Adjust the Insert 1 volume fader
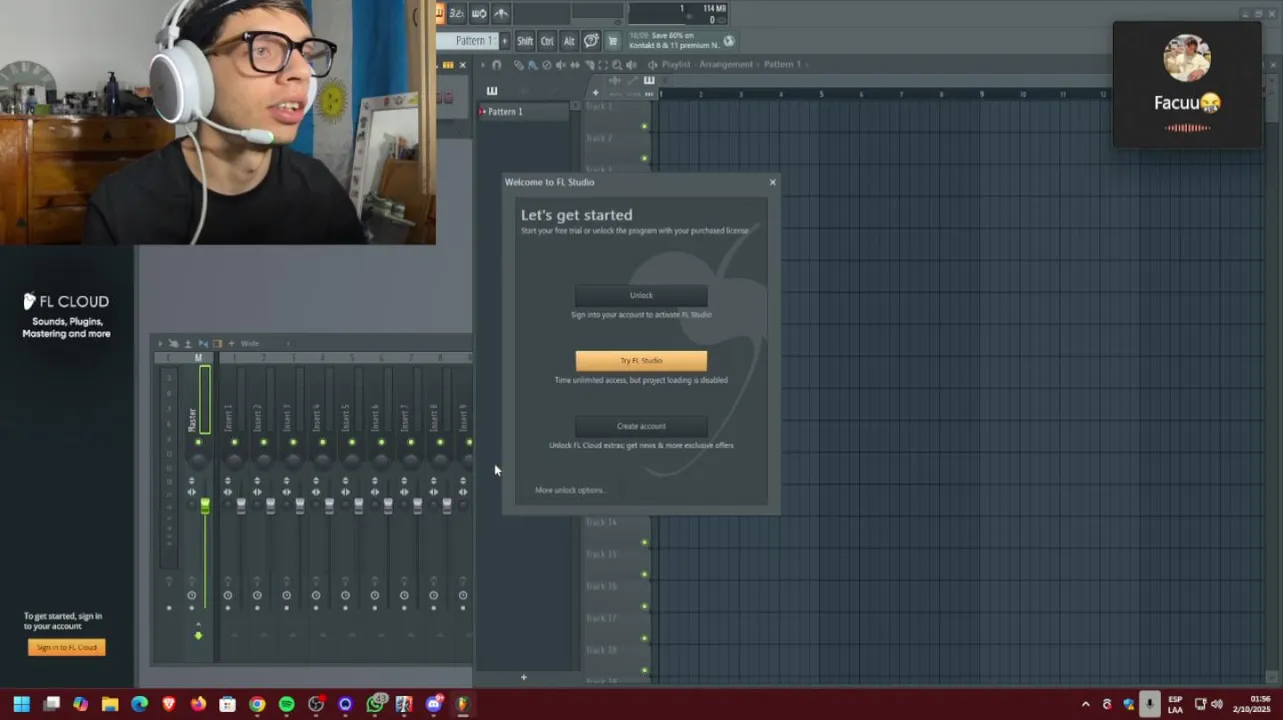Image resolution: width=1283 pixels, height=720 pixels. click(241, 506)
